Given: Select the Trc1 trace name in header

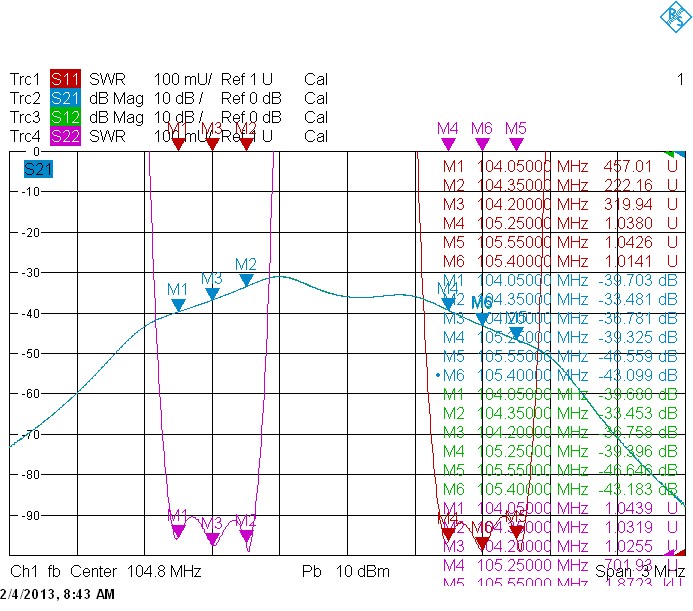Looking at the screenshot, I should click(25, 79).
